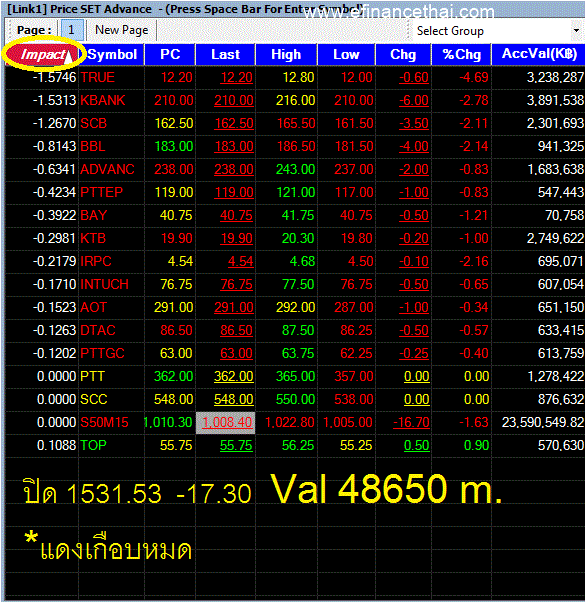This screenshot has height=602, width=585.
Task: Sort by the High column header
Action: [286, 55]
